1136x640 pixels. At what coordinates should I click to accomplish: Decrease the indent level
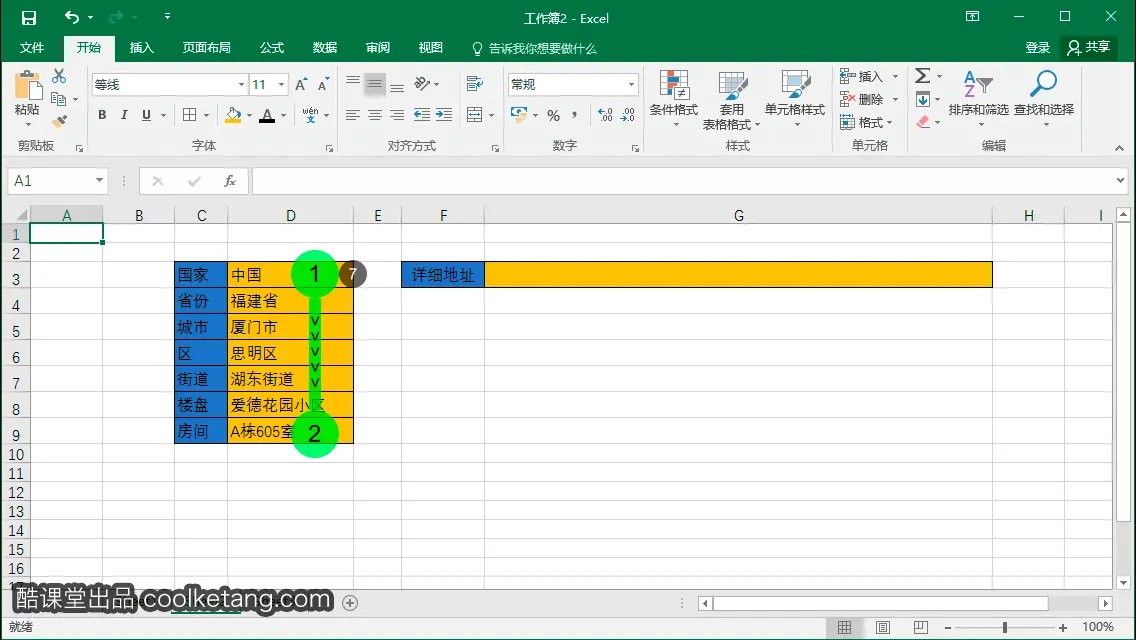click(x=422, y=115)
